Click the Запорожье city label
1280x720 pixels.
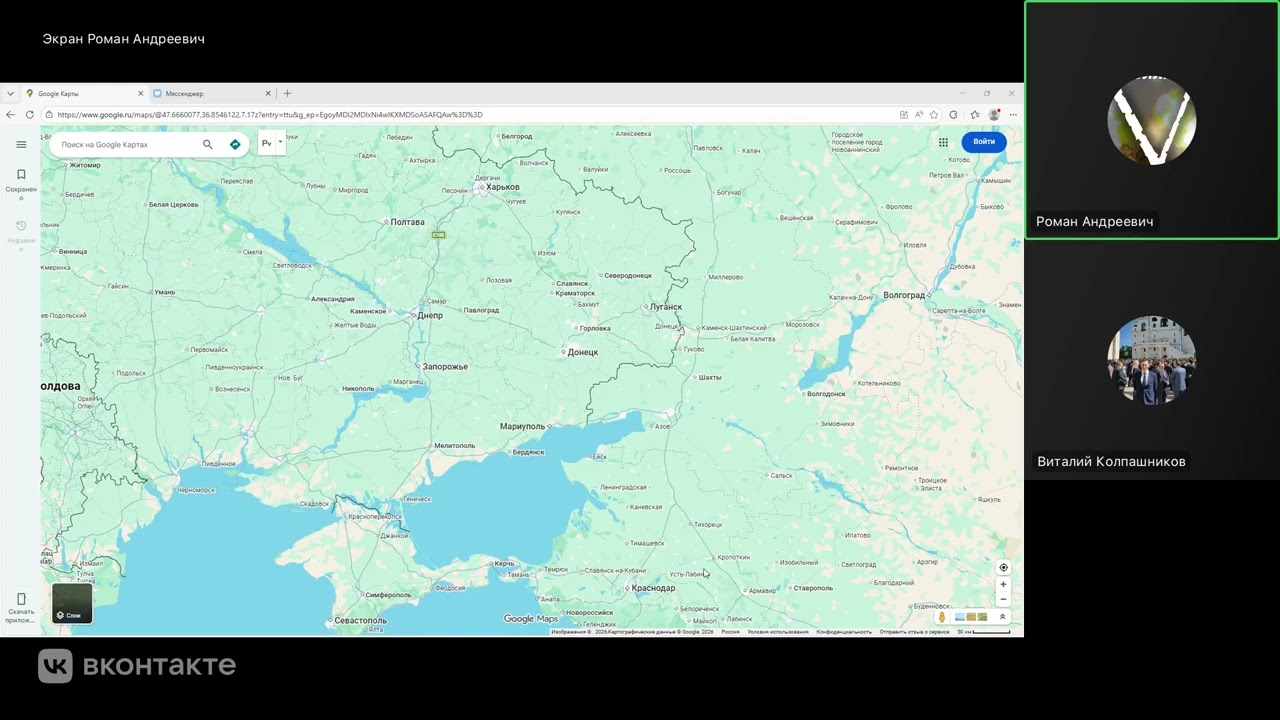click(x=445, y=366)
